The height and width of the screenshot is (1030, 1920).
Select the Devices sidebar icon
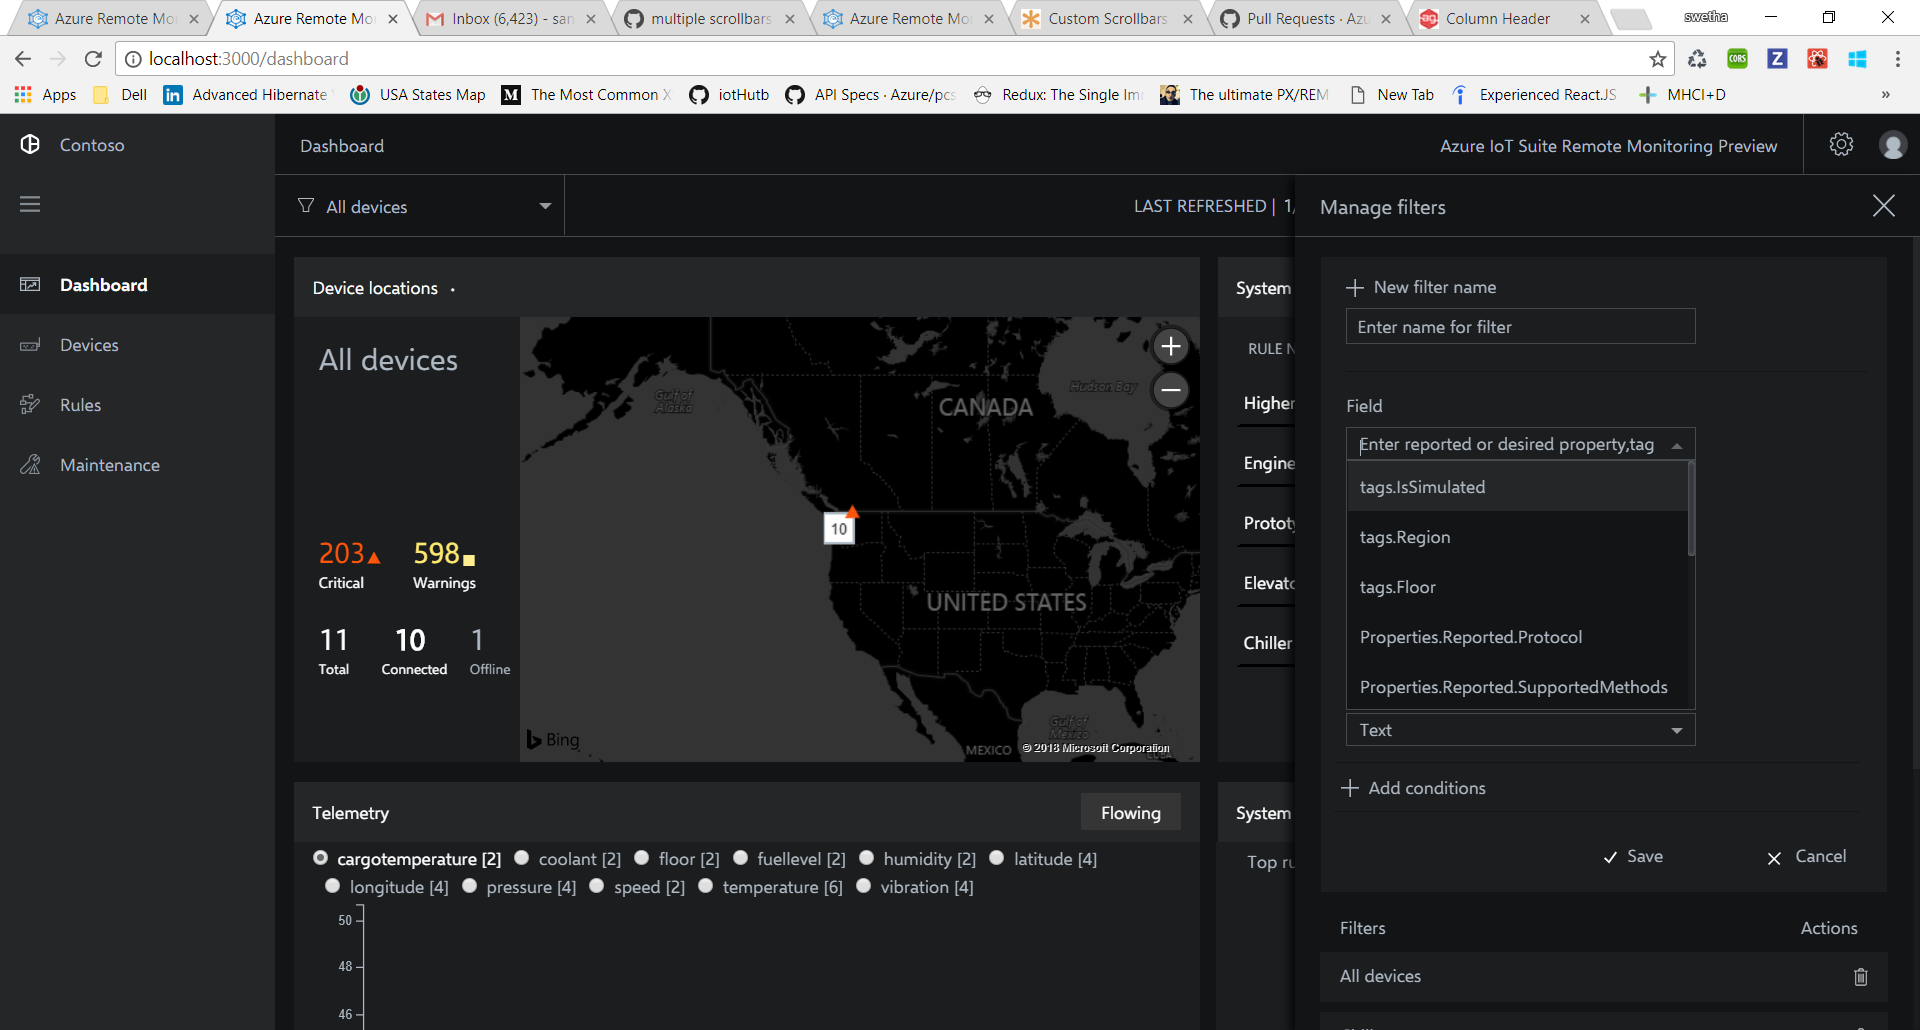click(x=31, y=344)
